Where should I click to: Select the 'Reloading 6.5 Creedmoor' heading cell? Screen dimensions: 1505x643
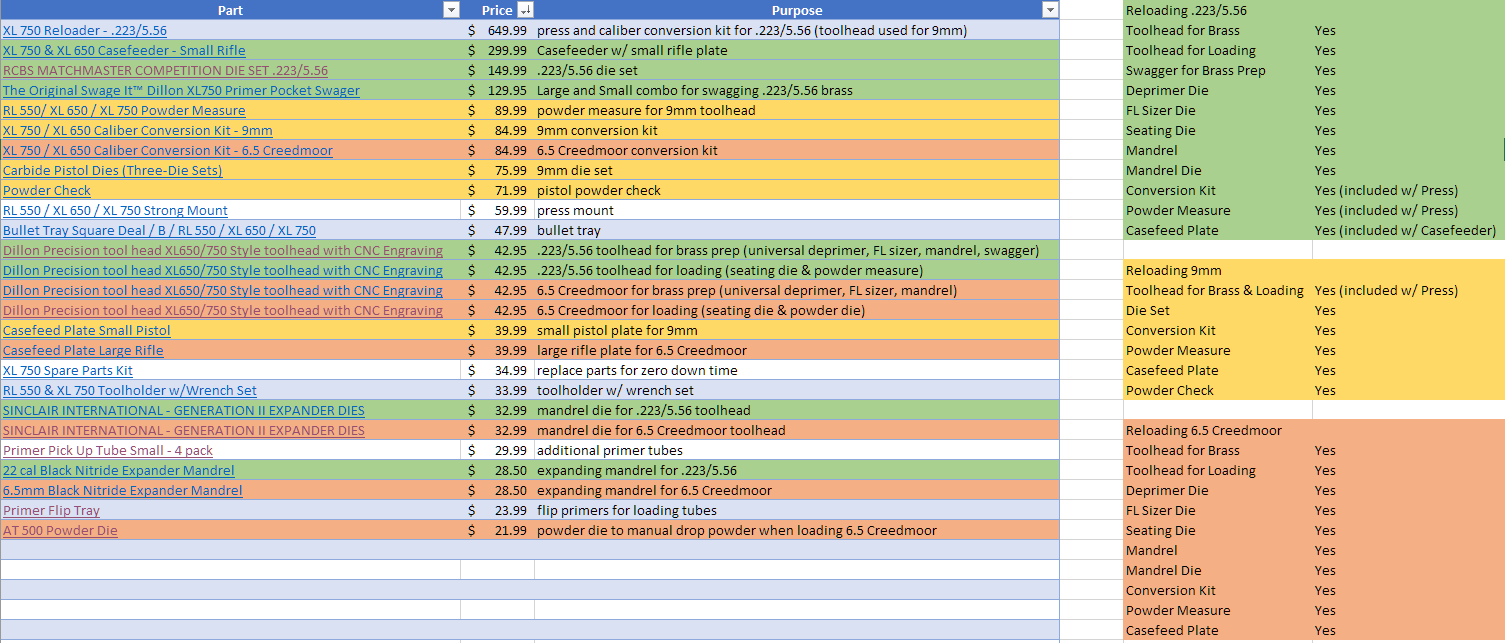click(1218, 430)
